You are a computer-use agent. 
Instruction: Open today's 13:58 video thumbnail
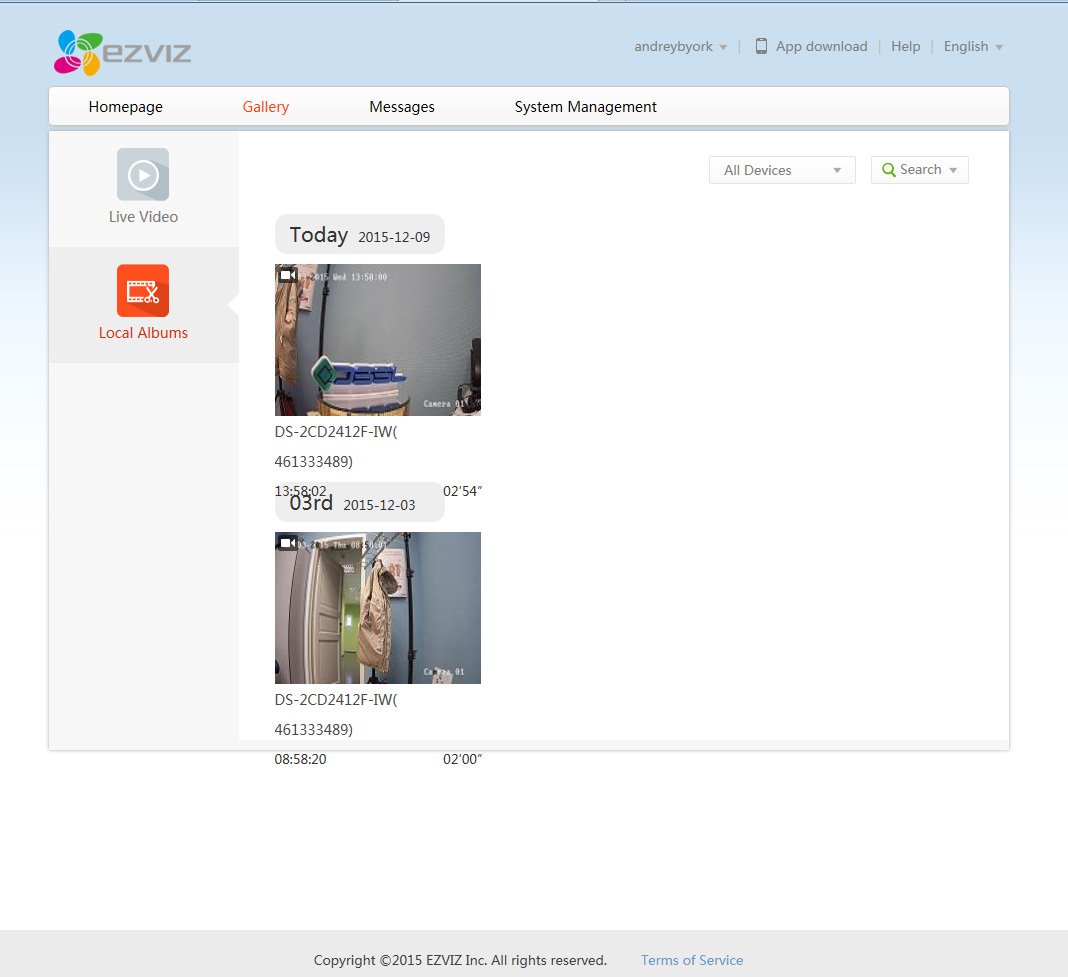[x=378, y=340]
